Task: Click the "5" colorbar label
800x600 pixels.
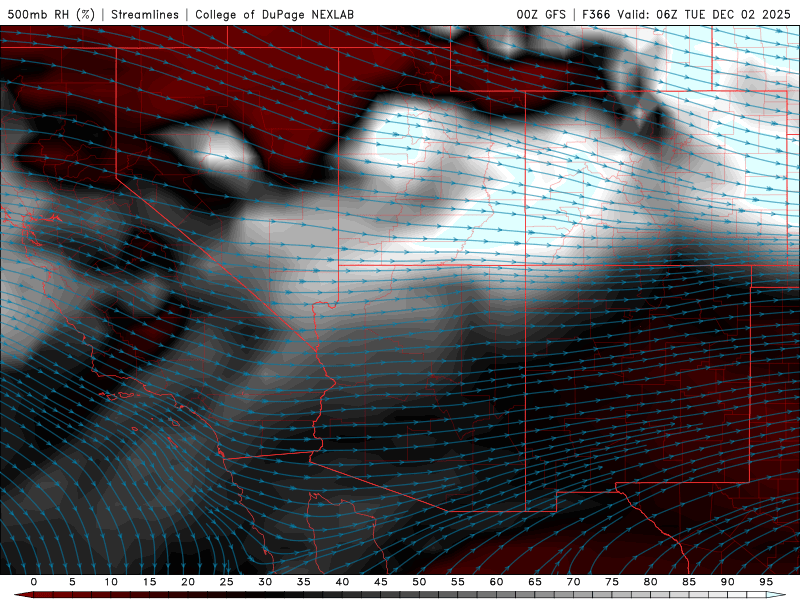Action: (72, 582)
